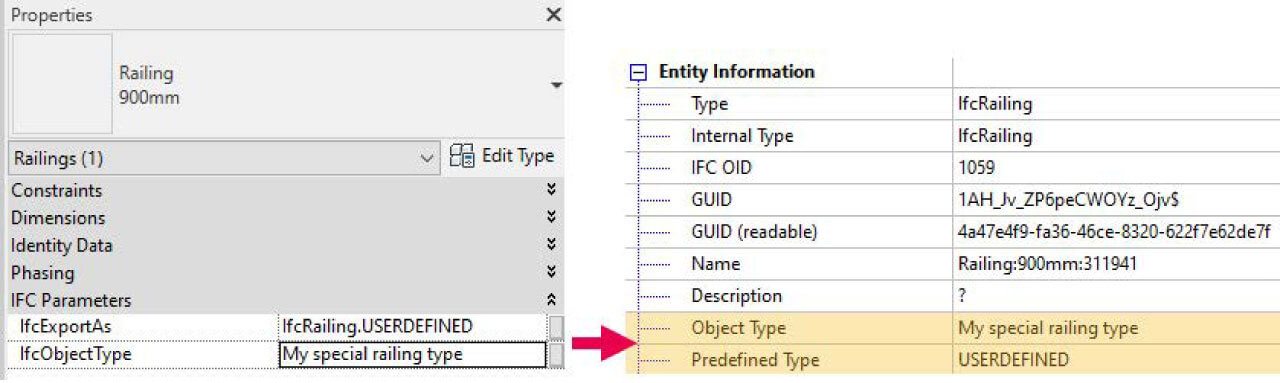Expand the Phasing section
Viewport: 1280px width, 383px height.
click(551, 272)
